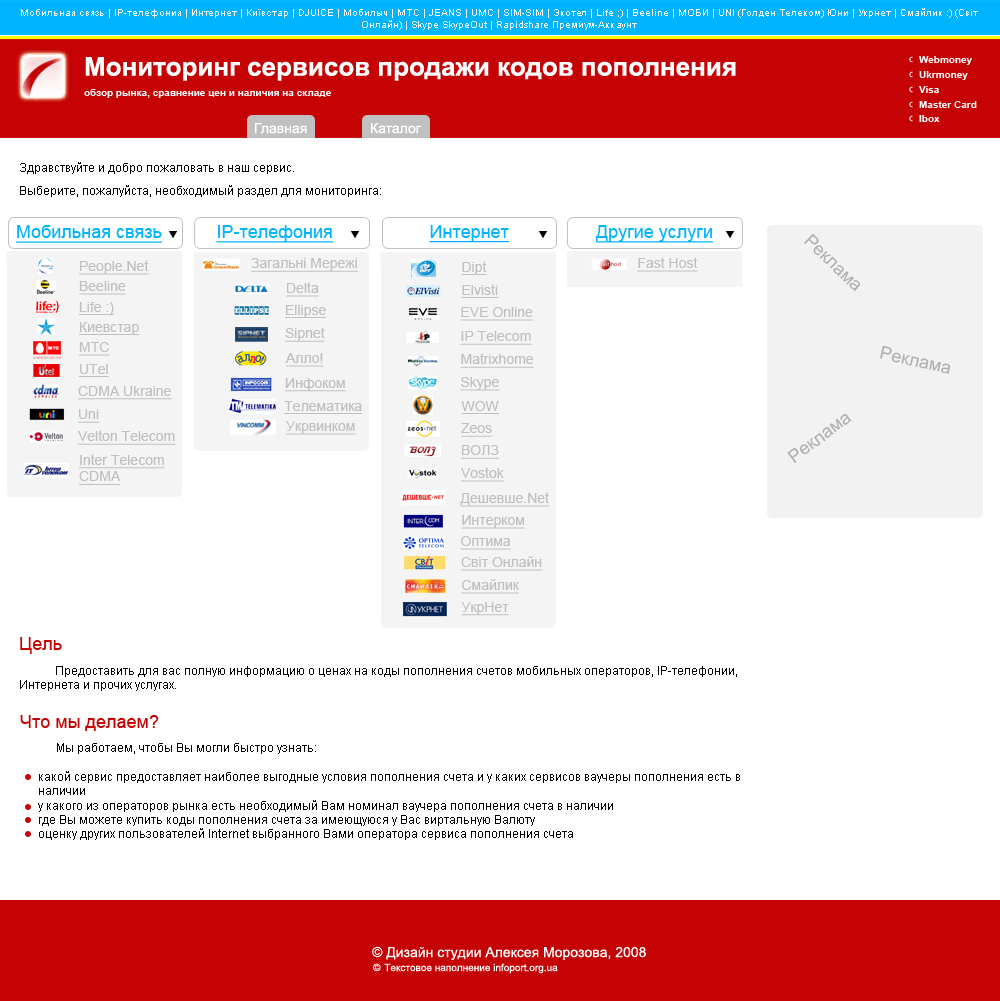
Task: Click the Matrixhome logo icon
Action: 423,361
